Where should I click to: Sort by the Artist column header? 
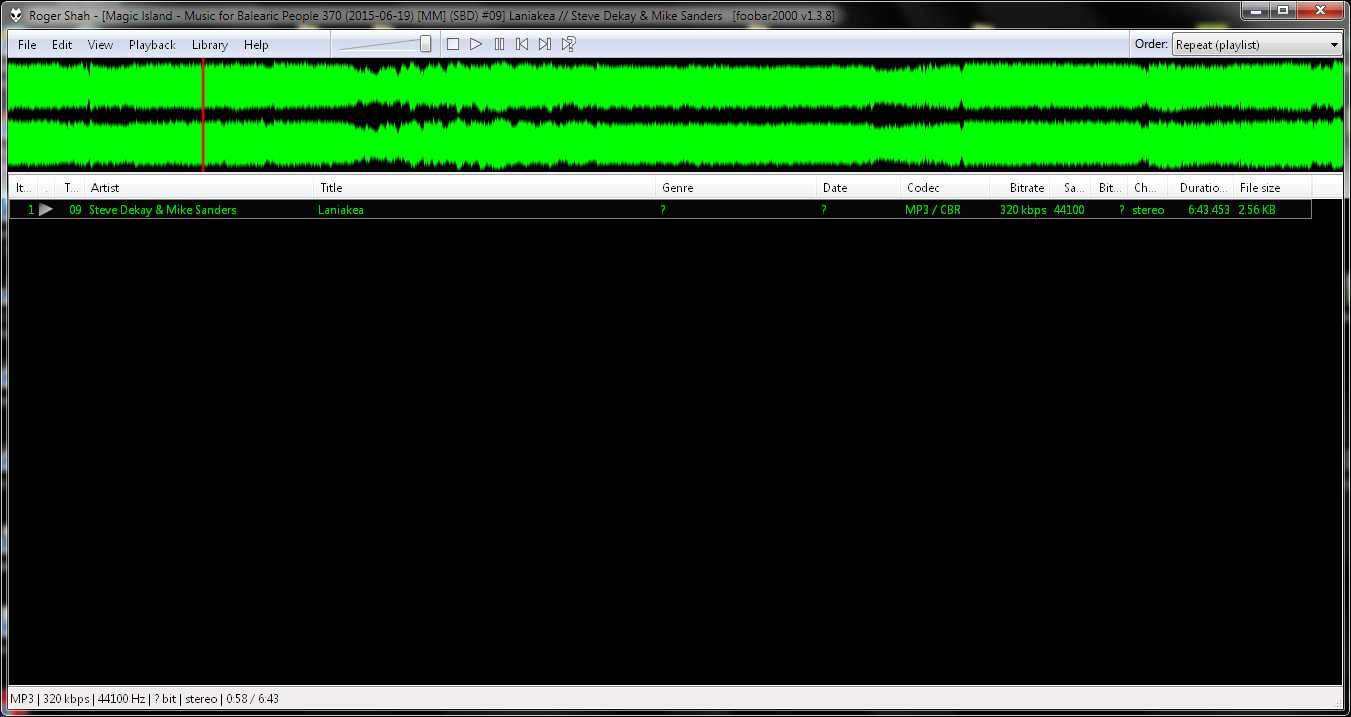[x=200, y=188]
